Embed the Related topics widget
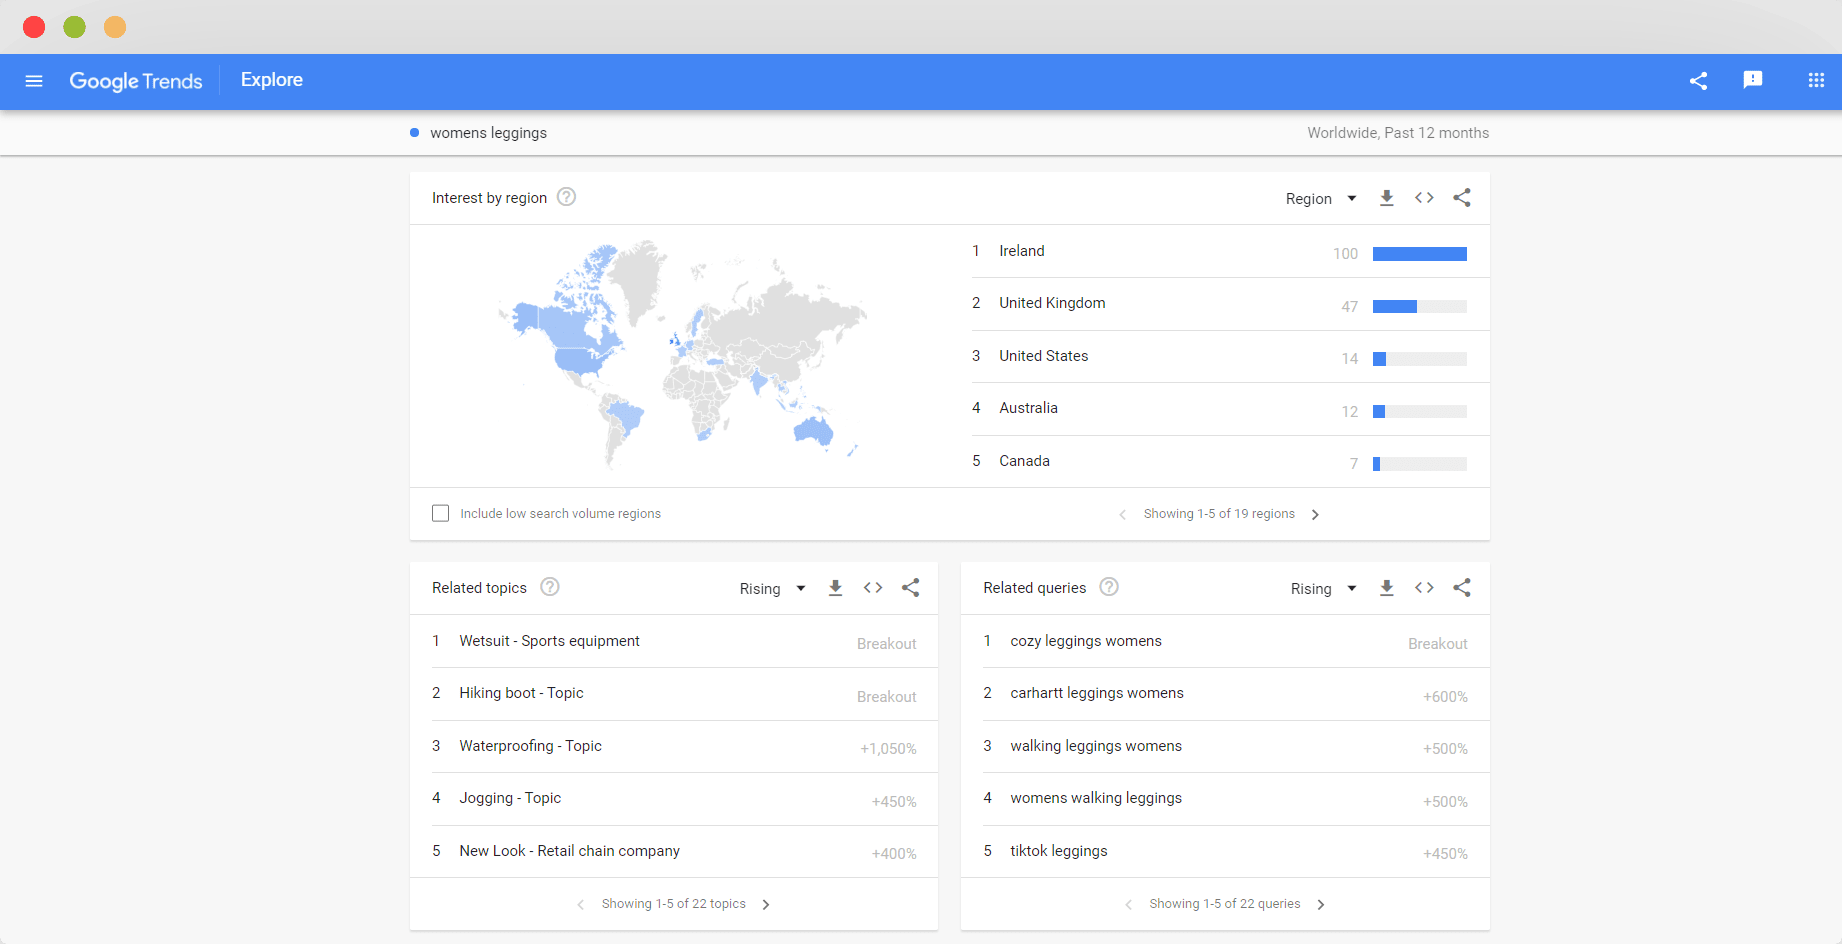This screenshot has height=944, width=1842. [x=873, y=588]
